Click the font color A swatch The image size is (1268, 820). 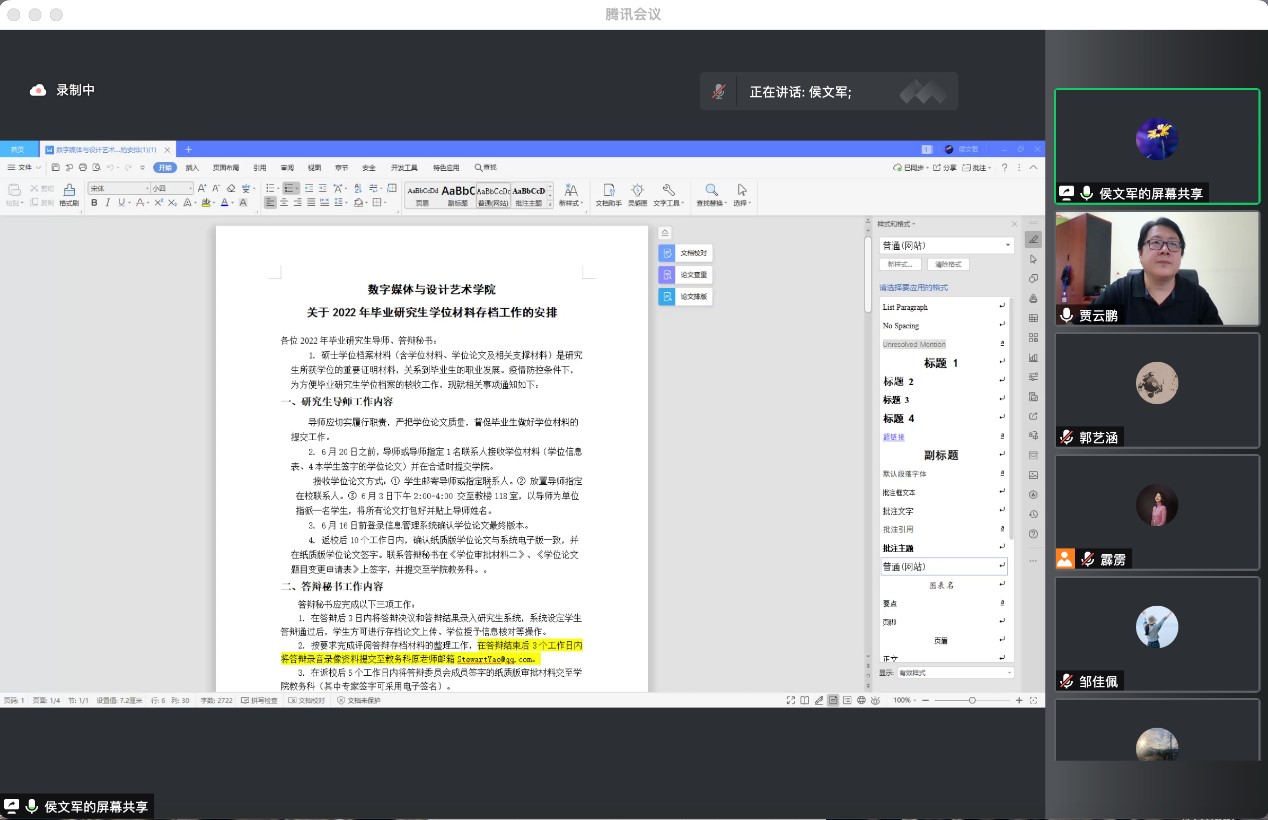(224, 202)
